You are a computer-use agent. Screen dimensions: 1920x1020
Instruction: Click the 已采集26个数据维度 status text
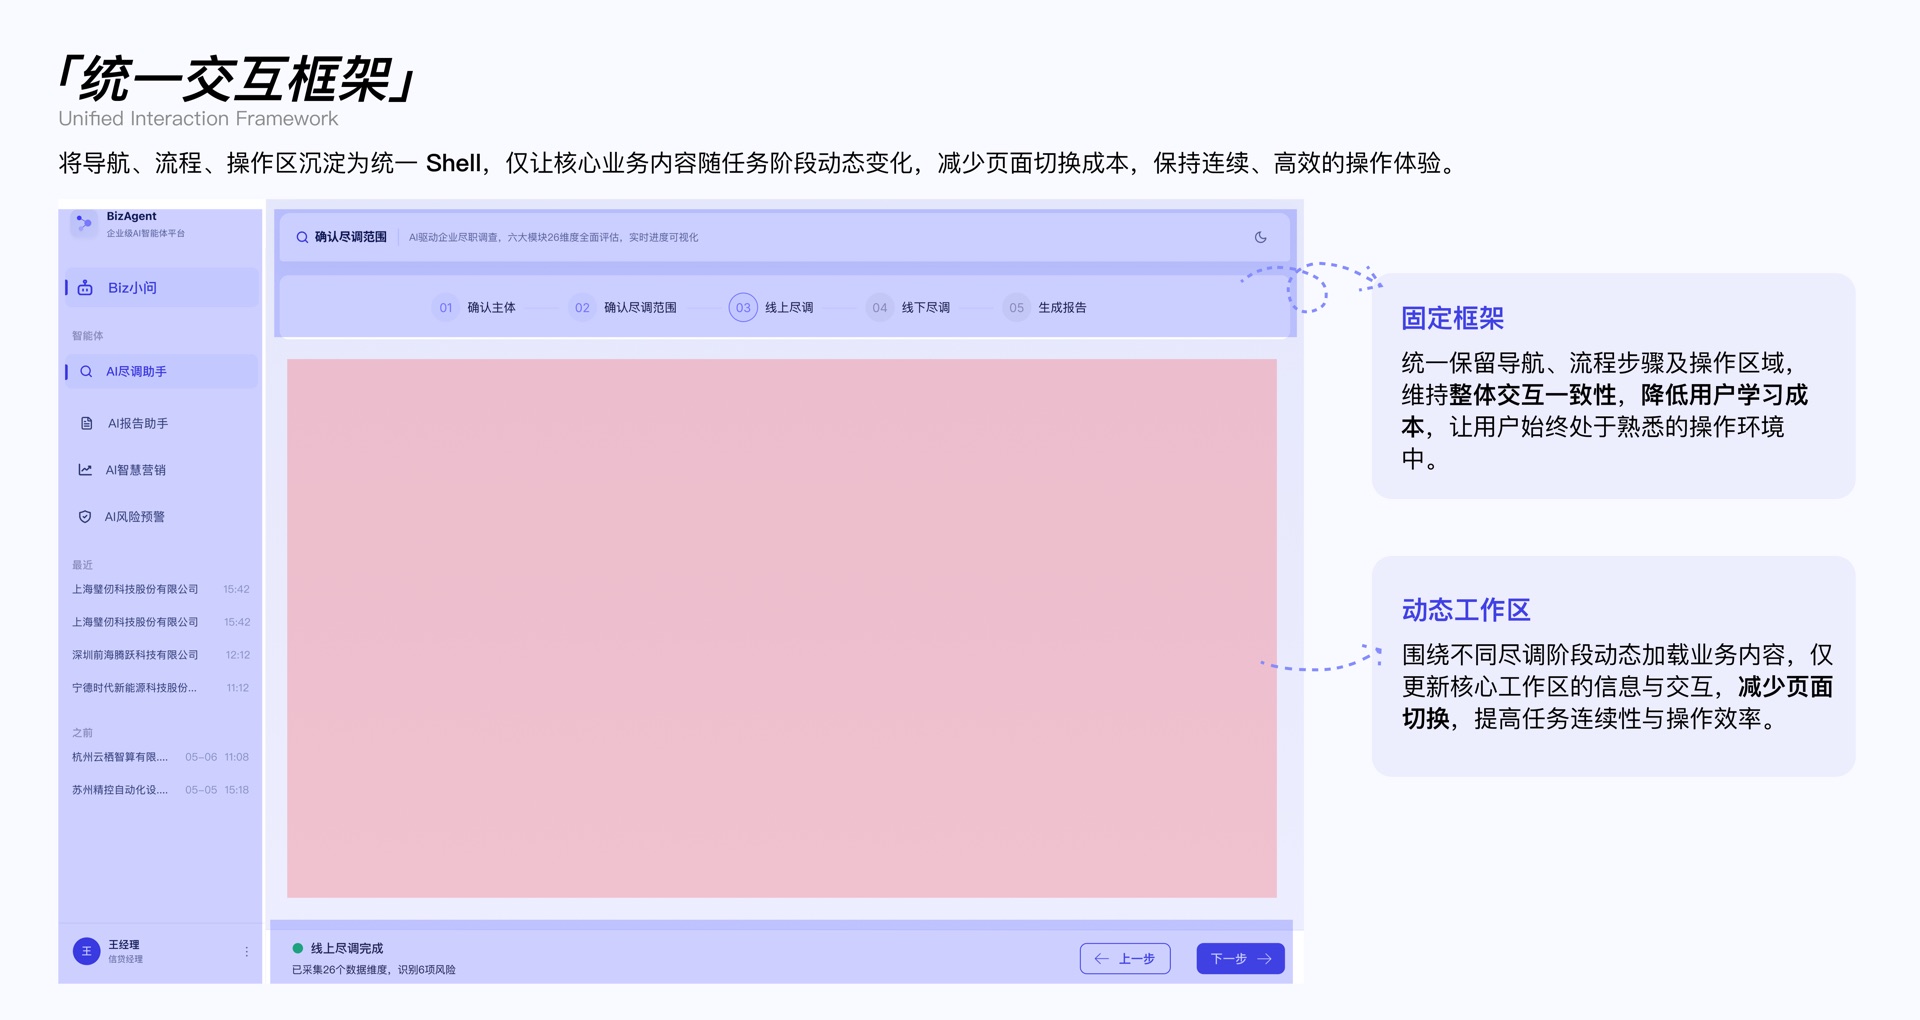click(x=373, y=969)
